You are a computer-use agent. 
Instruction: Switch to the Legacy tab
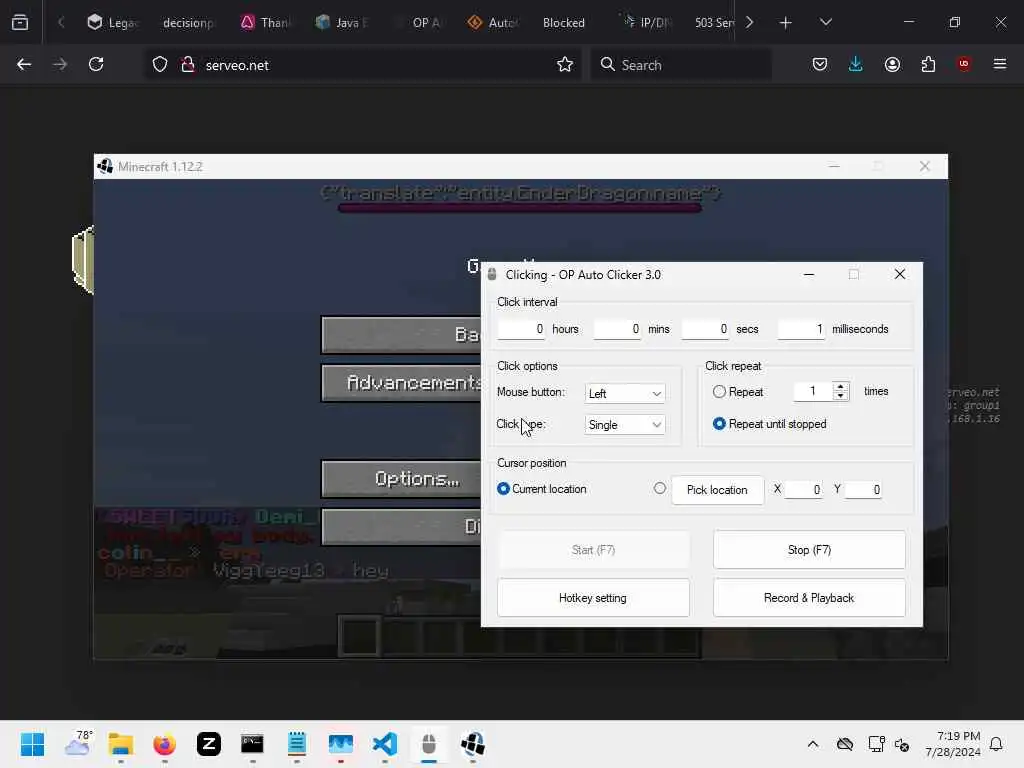112,22
